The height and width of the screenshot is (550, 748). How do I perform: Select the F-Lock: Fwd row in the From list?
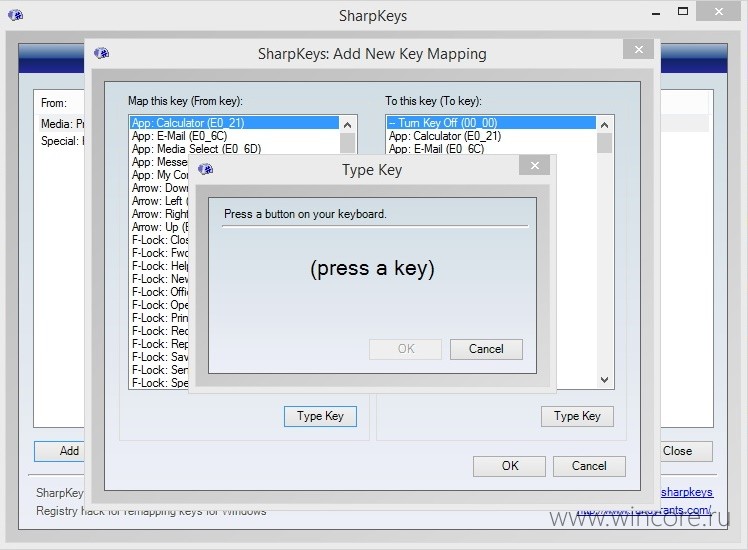pos(159,253)
